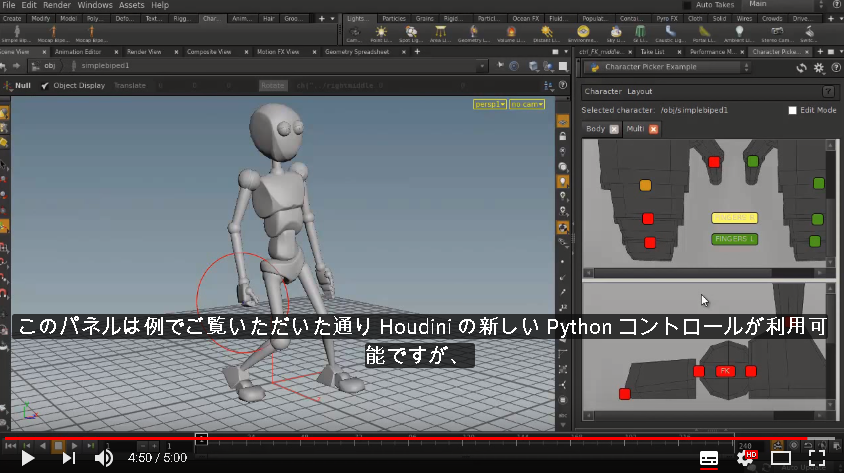Switch to the Geometry Spreadsheet tab
The width and height of the screenshot is (844, 473).
tap(357, 52)
